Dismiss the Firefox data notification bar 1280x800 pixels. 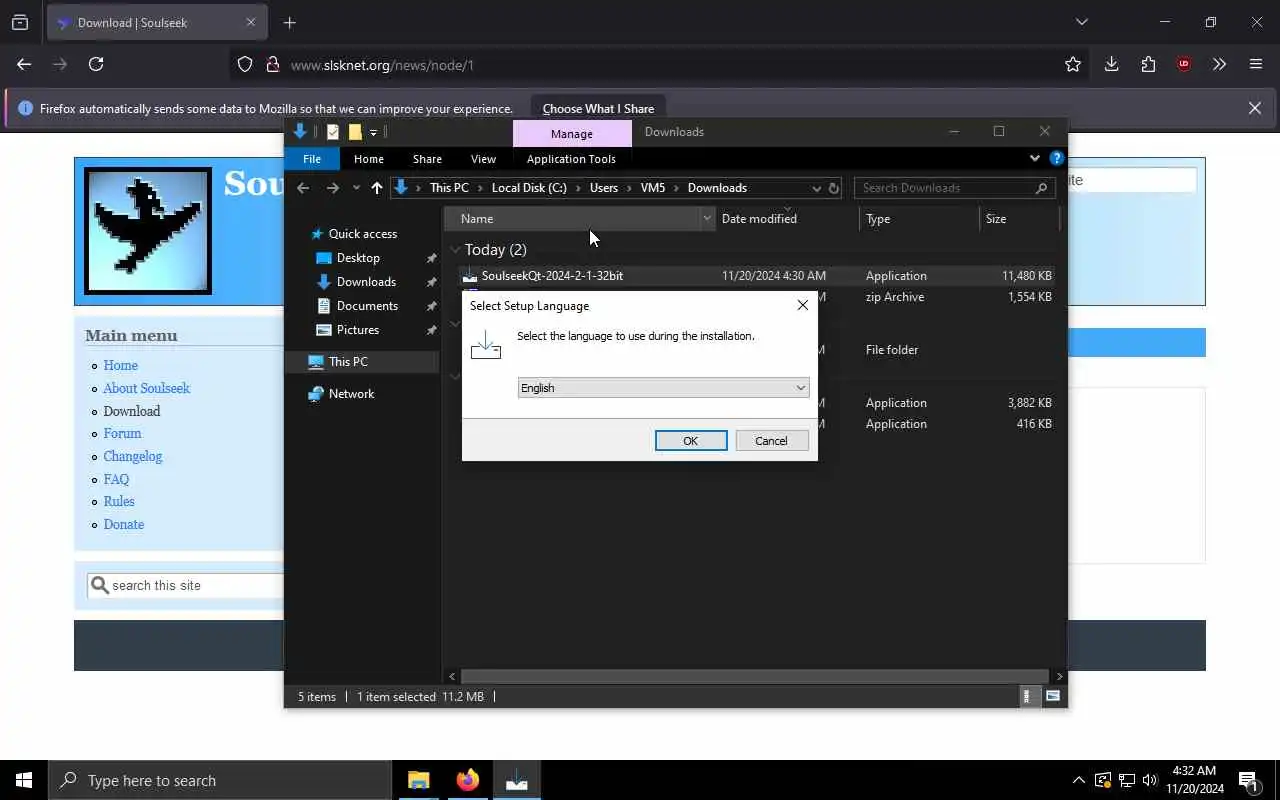tap(1254, 108)
